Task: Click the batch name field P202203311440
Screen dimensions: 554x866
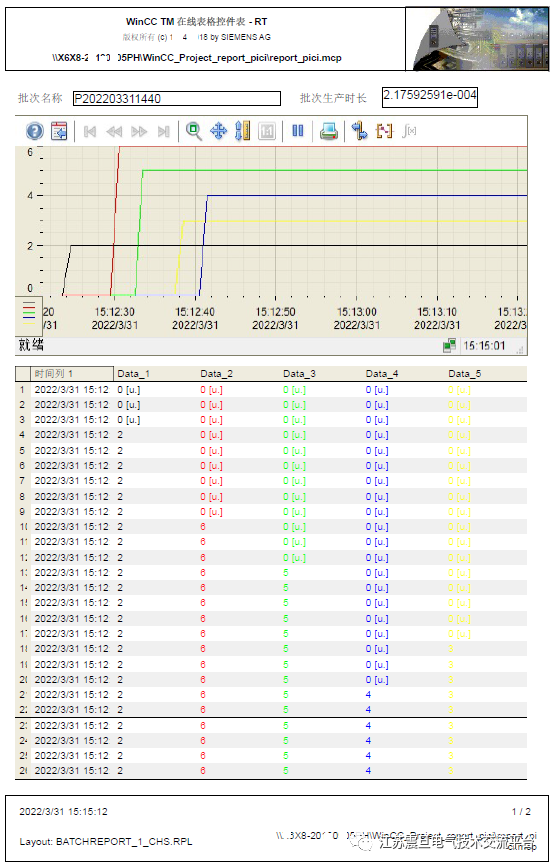Action: click(177, 99)
